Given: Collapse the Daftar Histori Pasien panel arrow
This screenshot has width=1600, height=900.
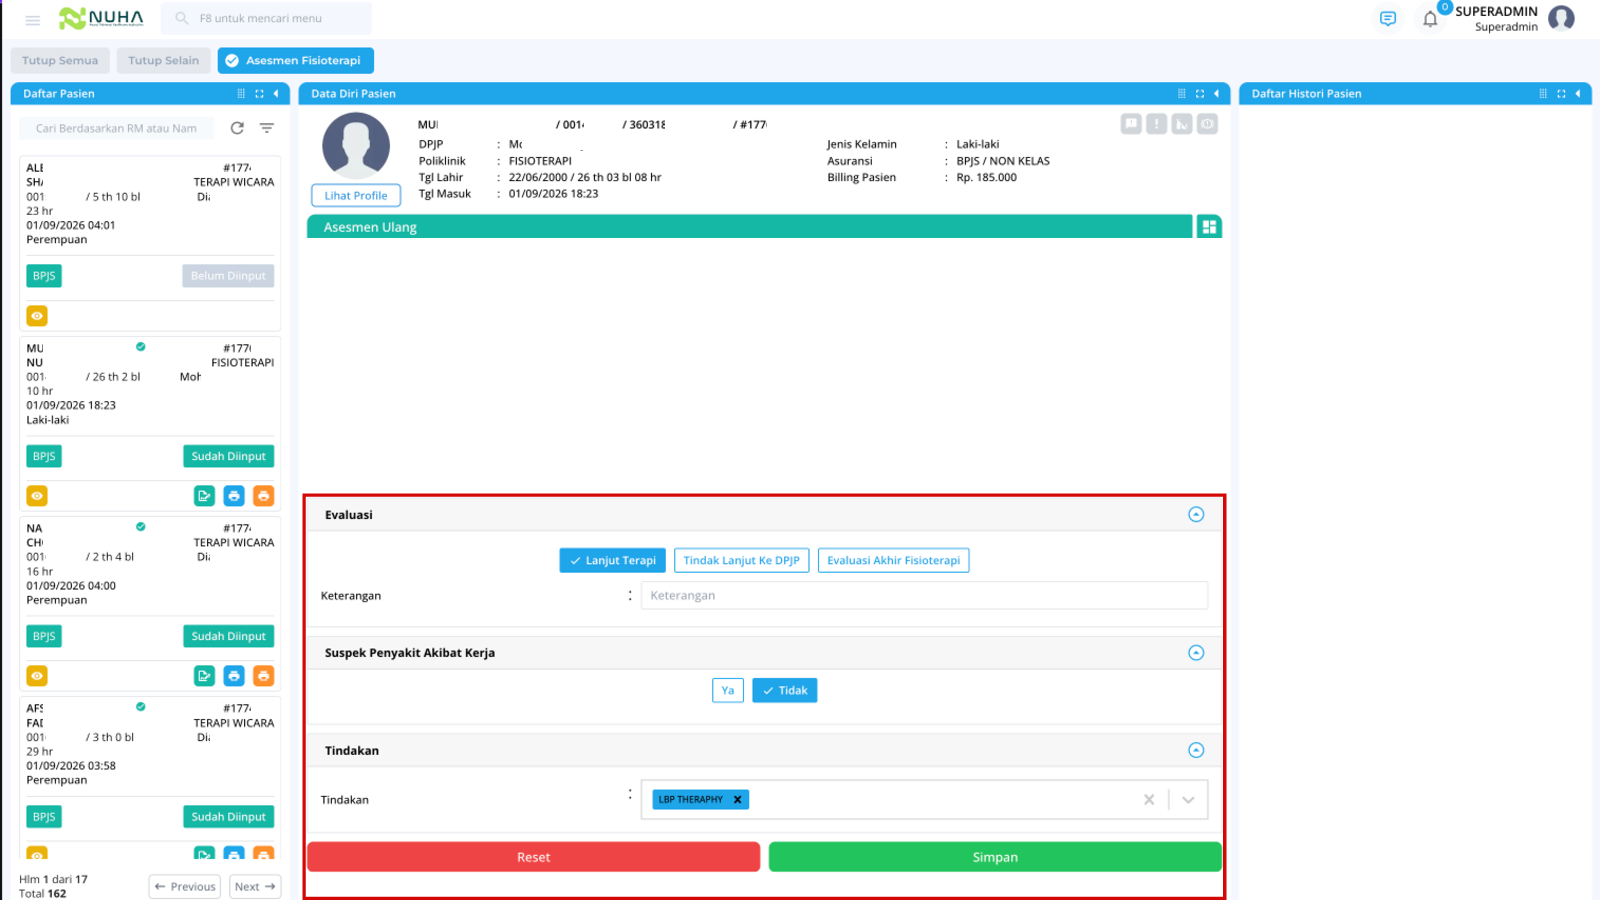Looking at the screenshot, I should tap(1578, 94).
